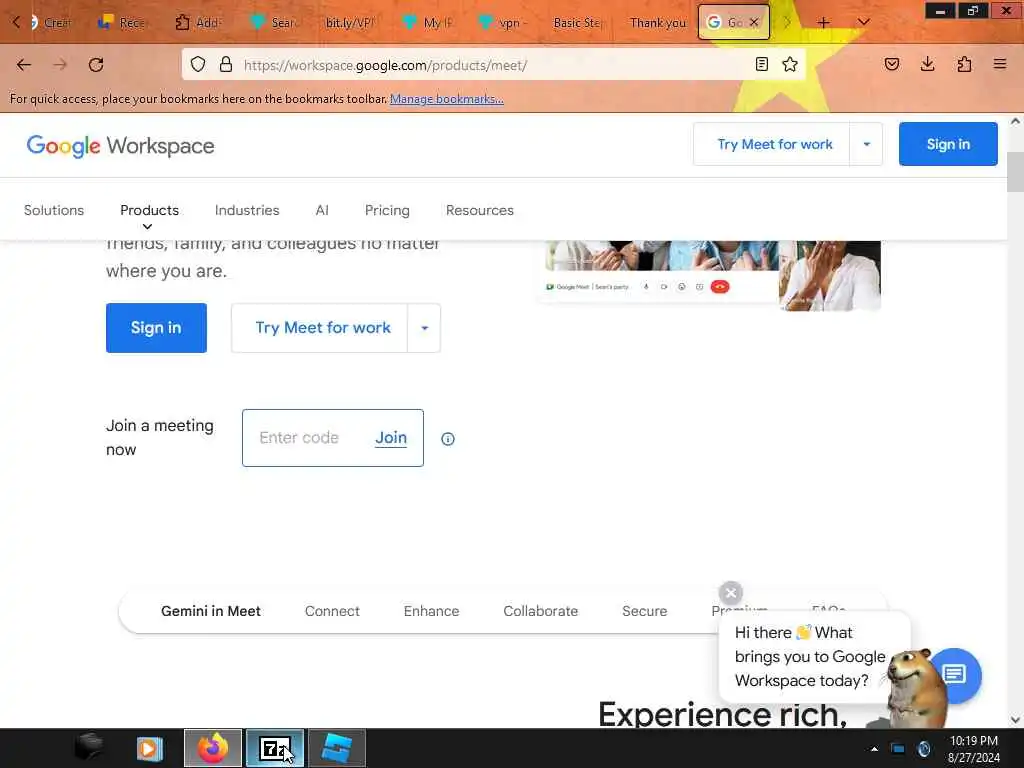Switch to the Thank you tab
1024x768 pixels.
click(x=658, y=23)
